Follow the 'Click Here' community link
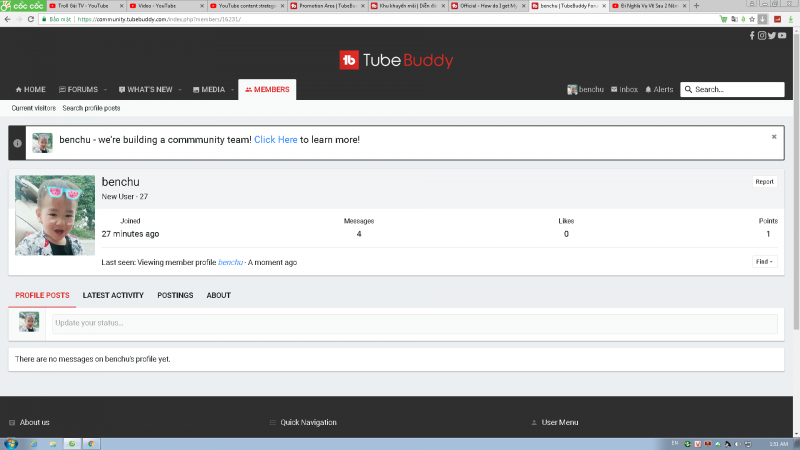The height and width of the screenshot is (450, 800). [275, 140]
